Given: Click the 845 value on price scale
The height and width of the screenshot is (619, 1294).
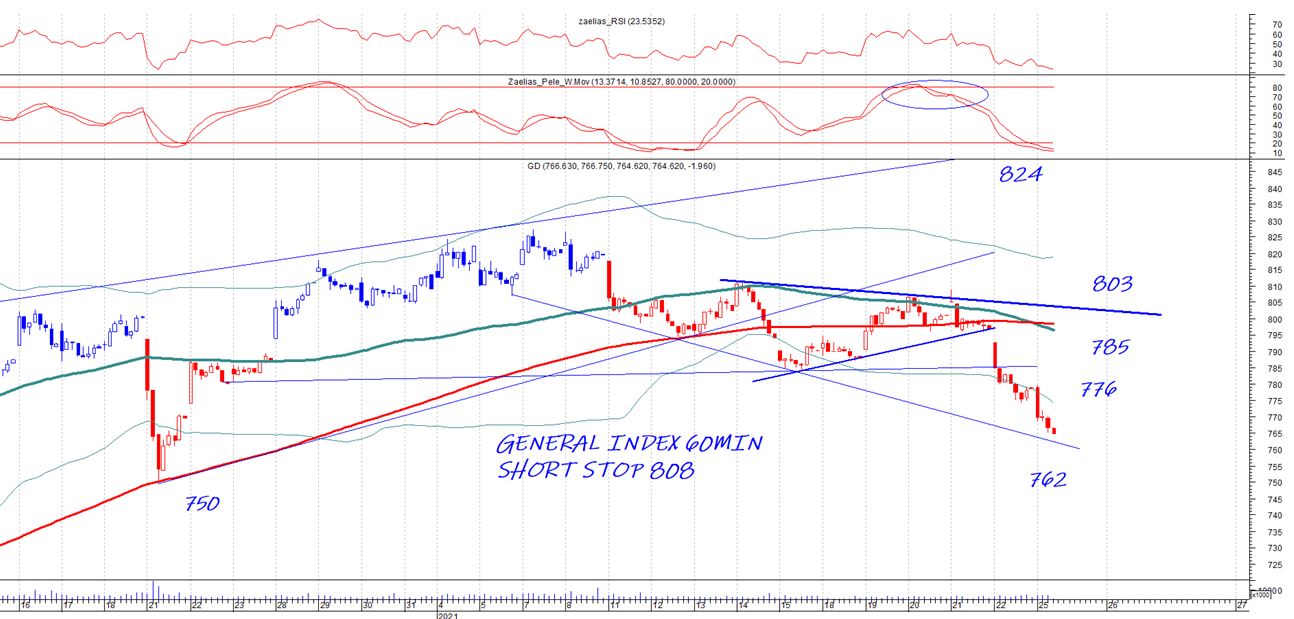Looking at the screenshot, I should [x=1274, y=173].
